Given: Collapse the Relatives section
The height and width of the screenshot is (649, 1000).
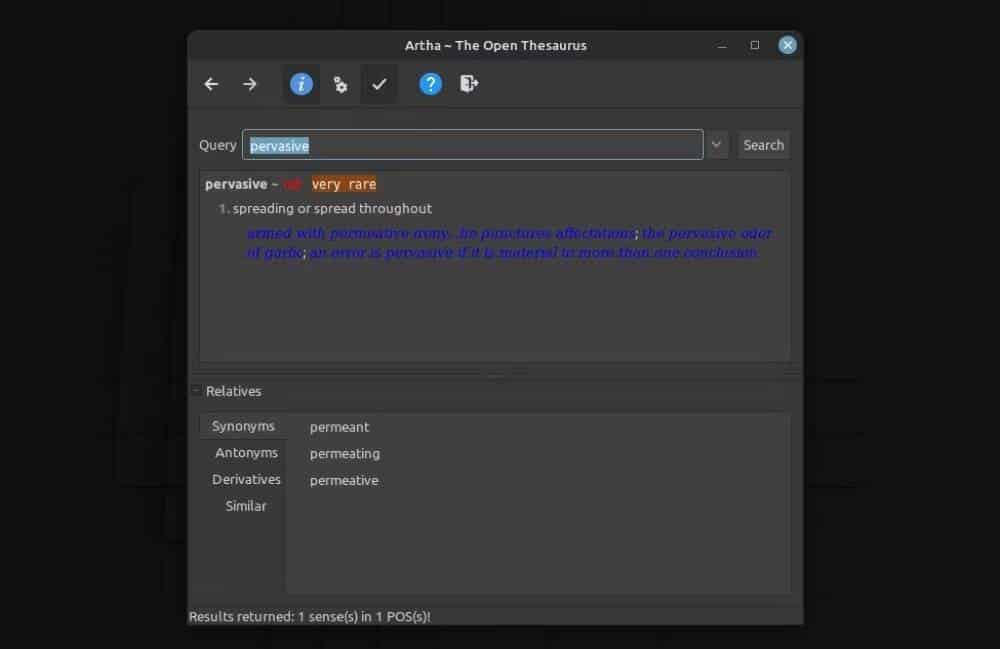Looking at the screenshot, I should 196,391.
